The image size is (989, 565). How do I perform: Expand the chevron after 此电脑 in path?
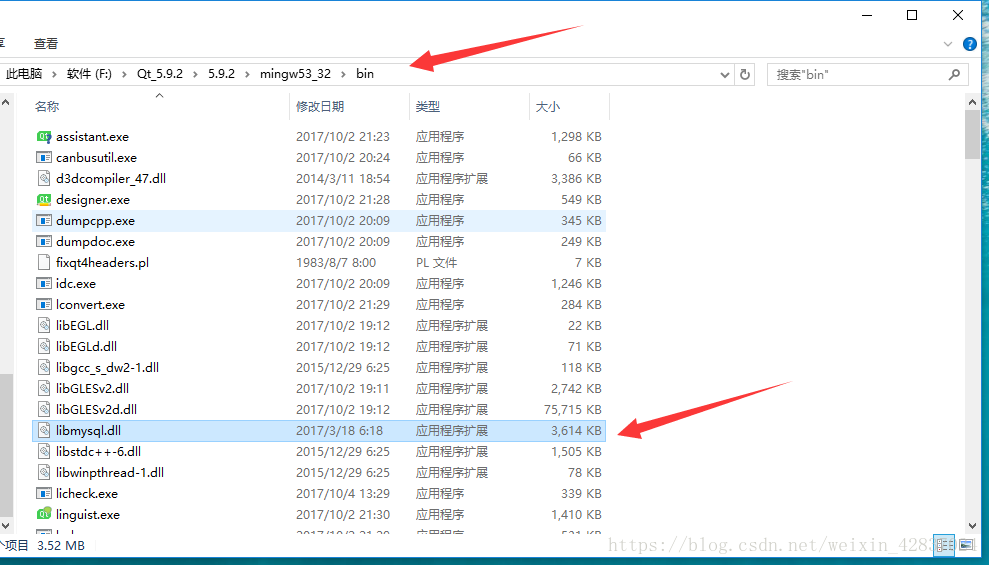[x=55, y=74]
